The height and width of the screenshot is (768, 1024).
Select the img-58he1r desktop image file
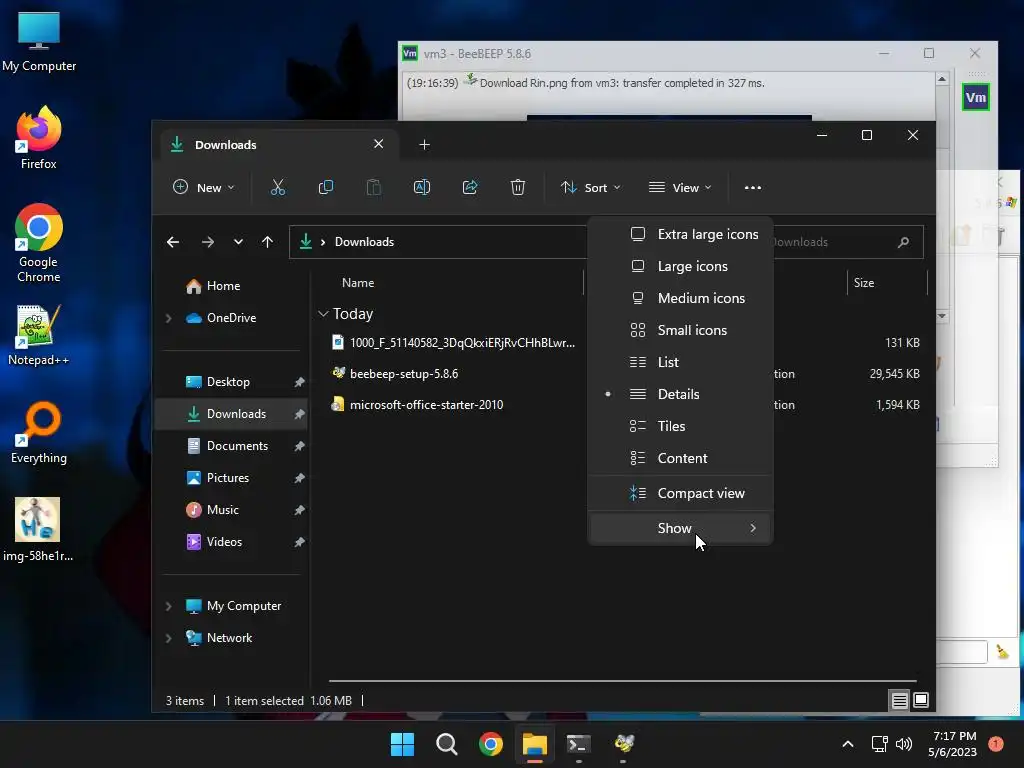click(x=38, y=530)
